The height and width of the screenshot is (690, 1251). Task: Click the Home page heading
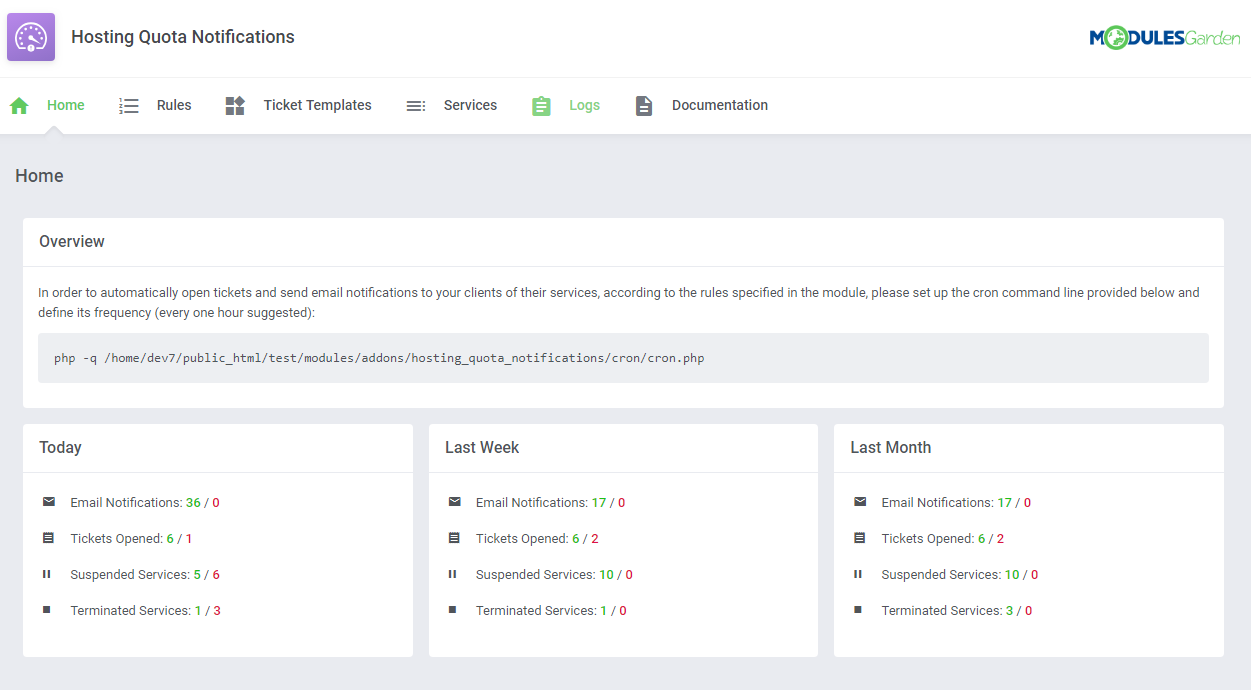[40, 176]
